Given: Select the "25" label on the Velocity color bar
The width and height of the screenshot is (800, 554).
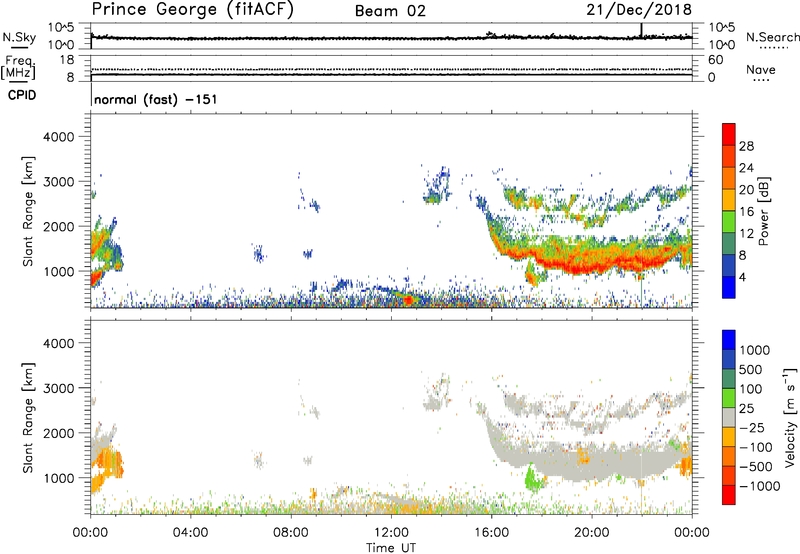Looking at the screenshot, I should click(746, 408).
